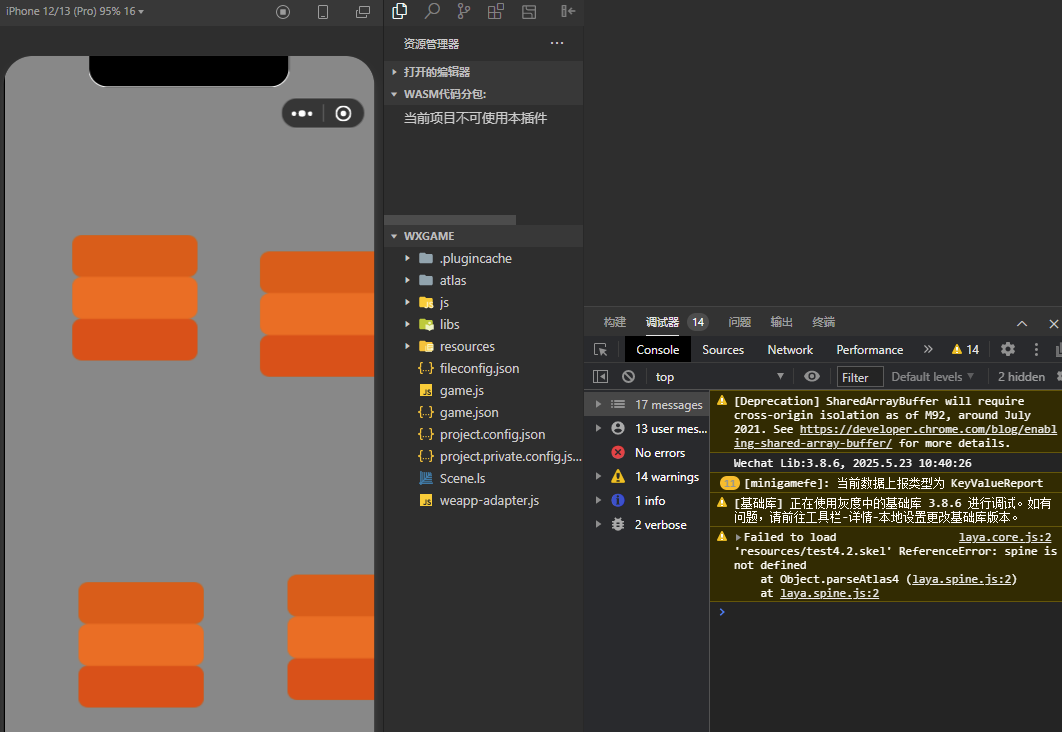Toggle the console sidebar panel
The image size is (1062, 732).
600,377
